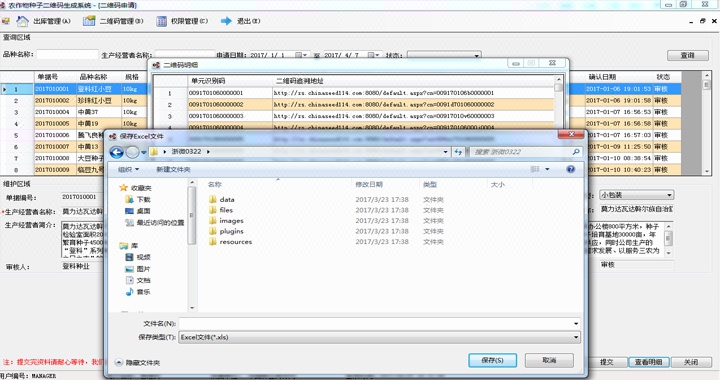Open the 组织 dropdown menu

tap(129, 169)
